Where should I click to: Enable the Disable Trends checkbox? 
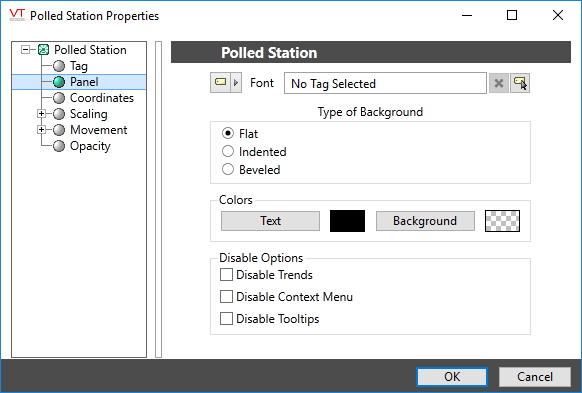(226, 275)
